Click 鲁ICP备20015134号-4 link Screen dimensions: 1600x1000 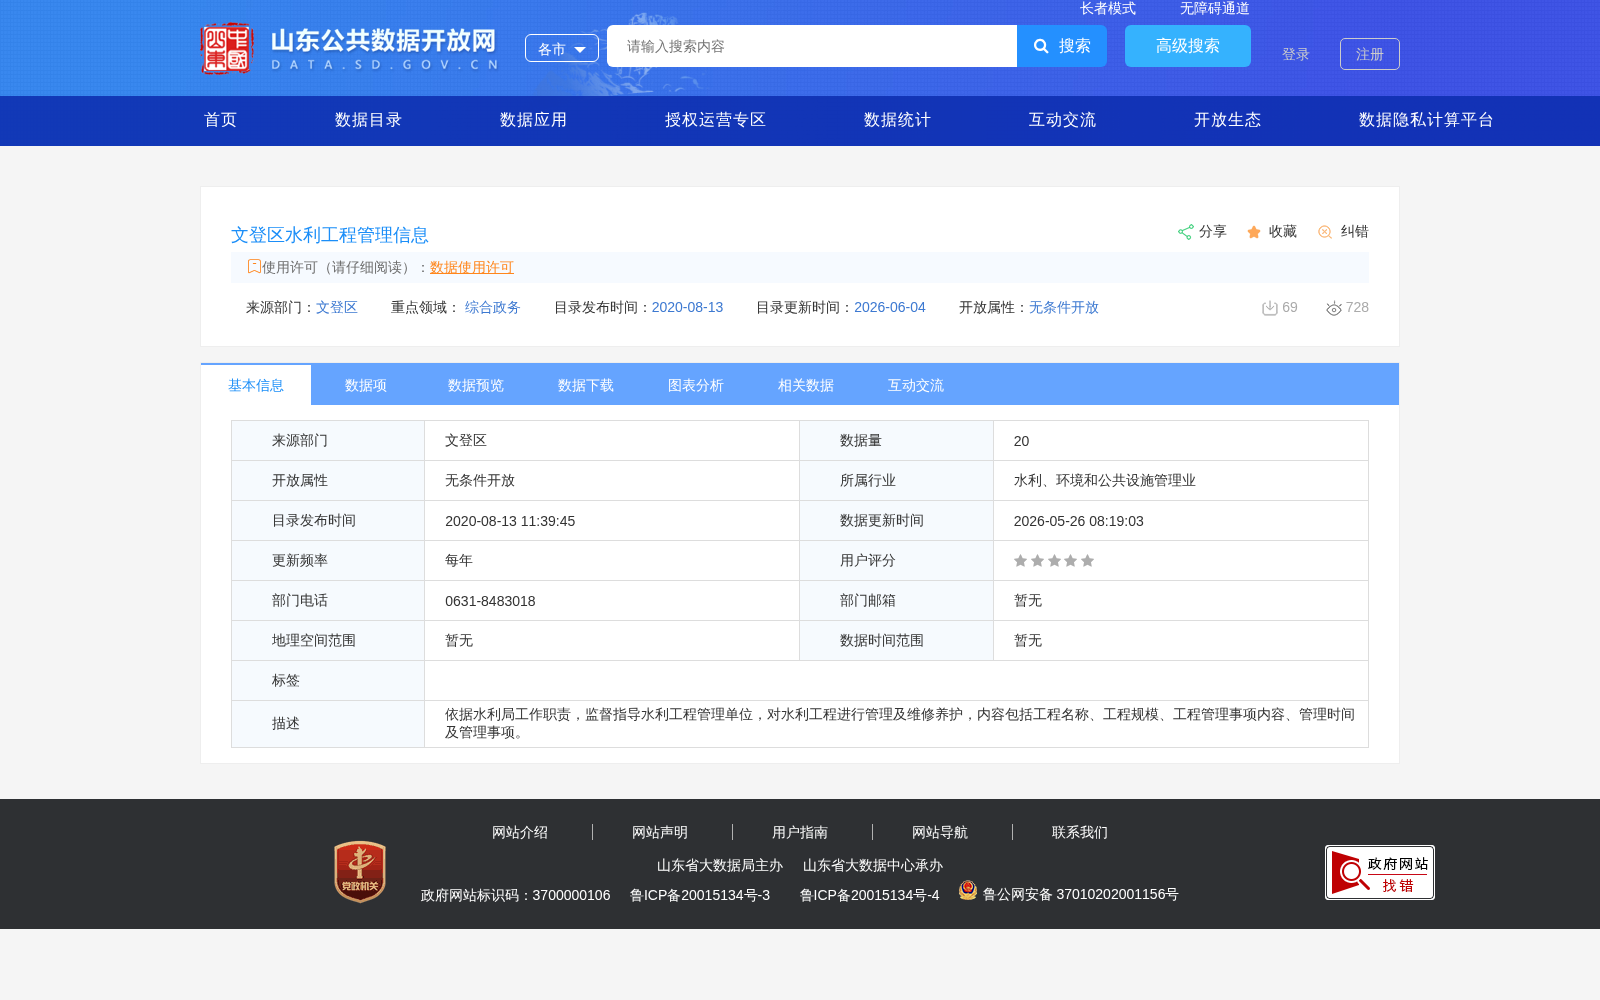coord(870,895)
